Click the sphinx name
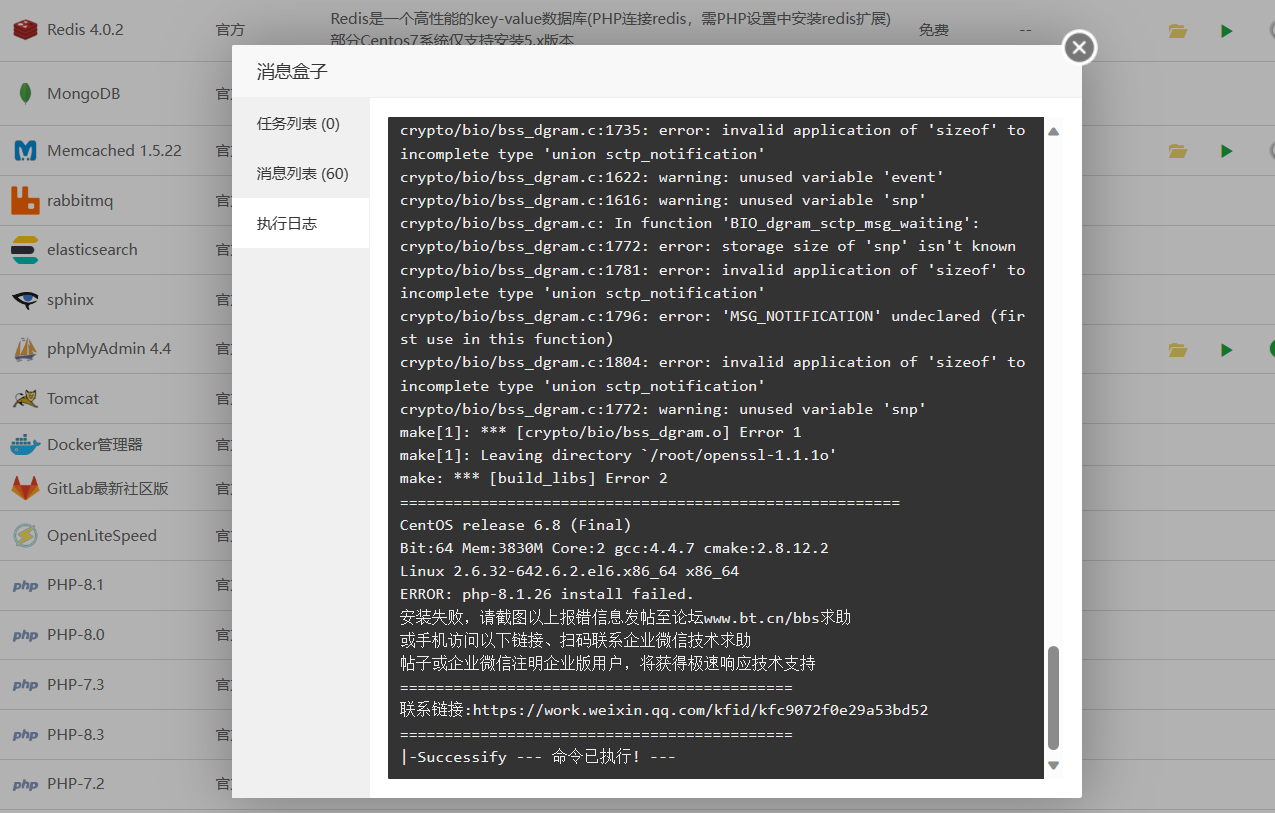This screenshot has height=813, width=1275. pos(70,300)
